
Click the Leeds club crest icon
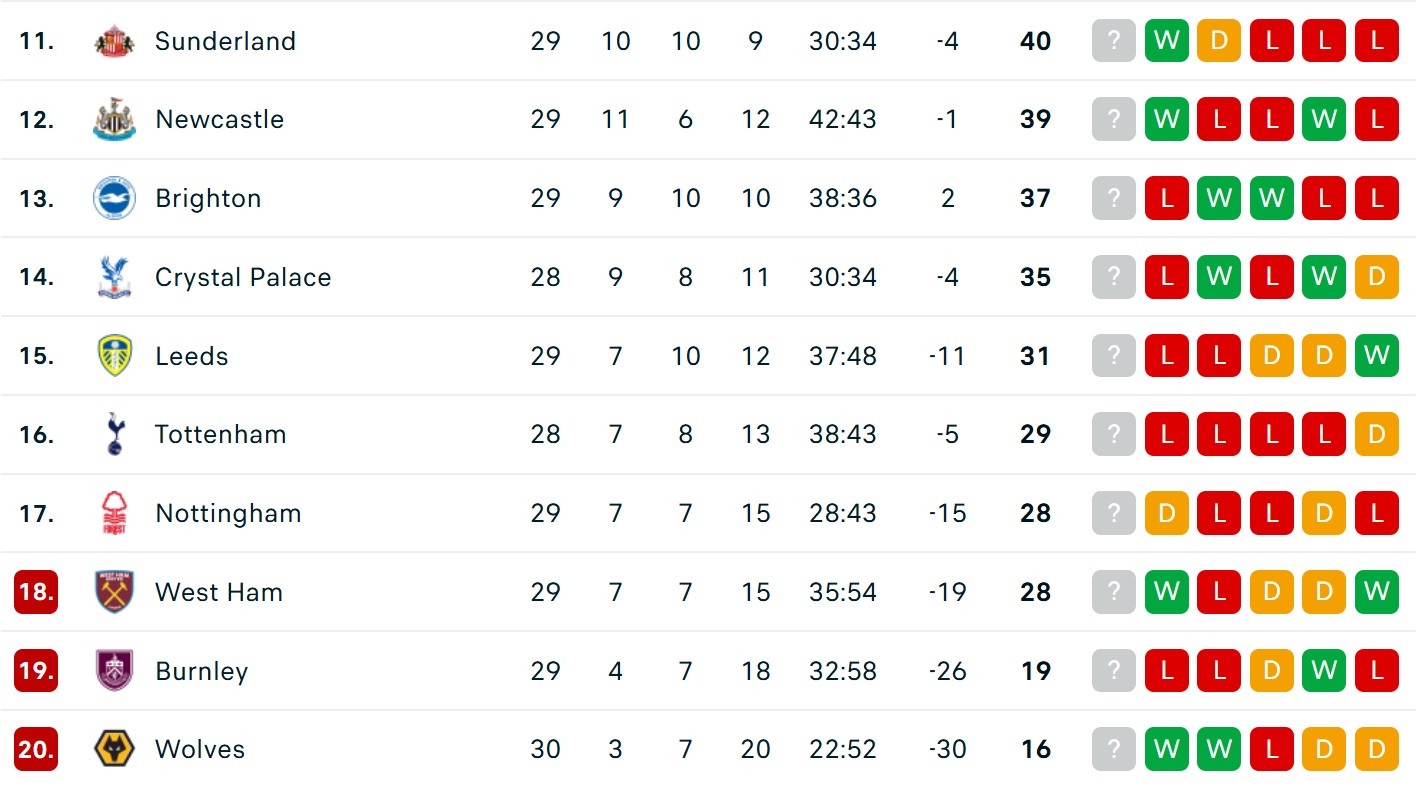click(114, 356)
